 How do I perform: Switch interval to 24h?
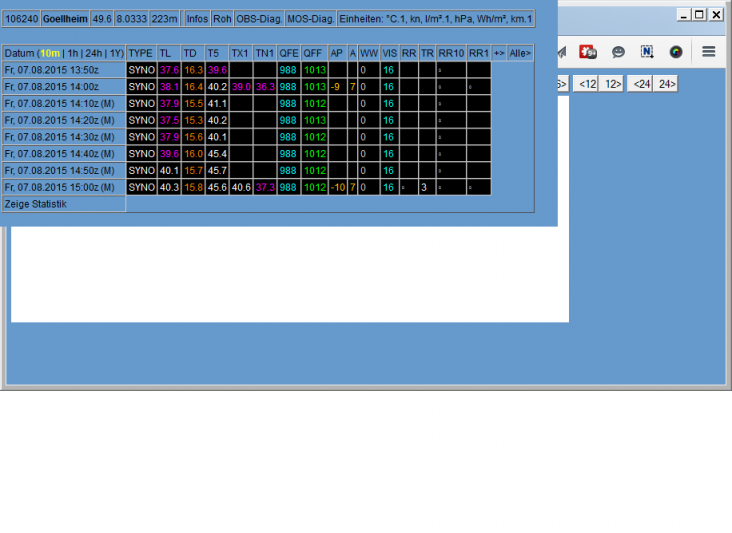93,53
